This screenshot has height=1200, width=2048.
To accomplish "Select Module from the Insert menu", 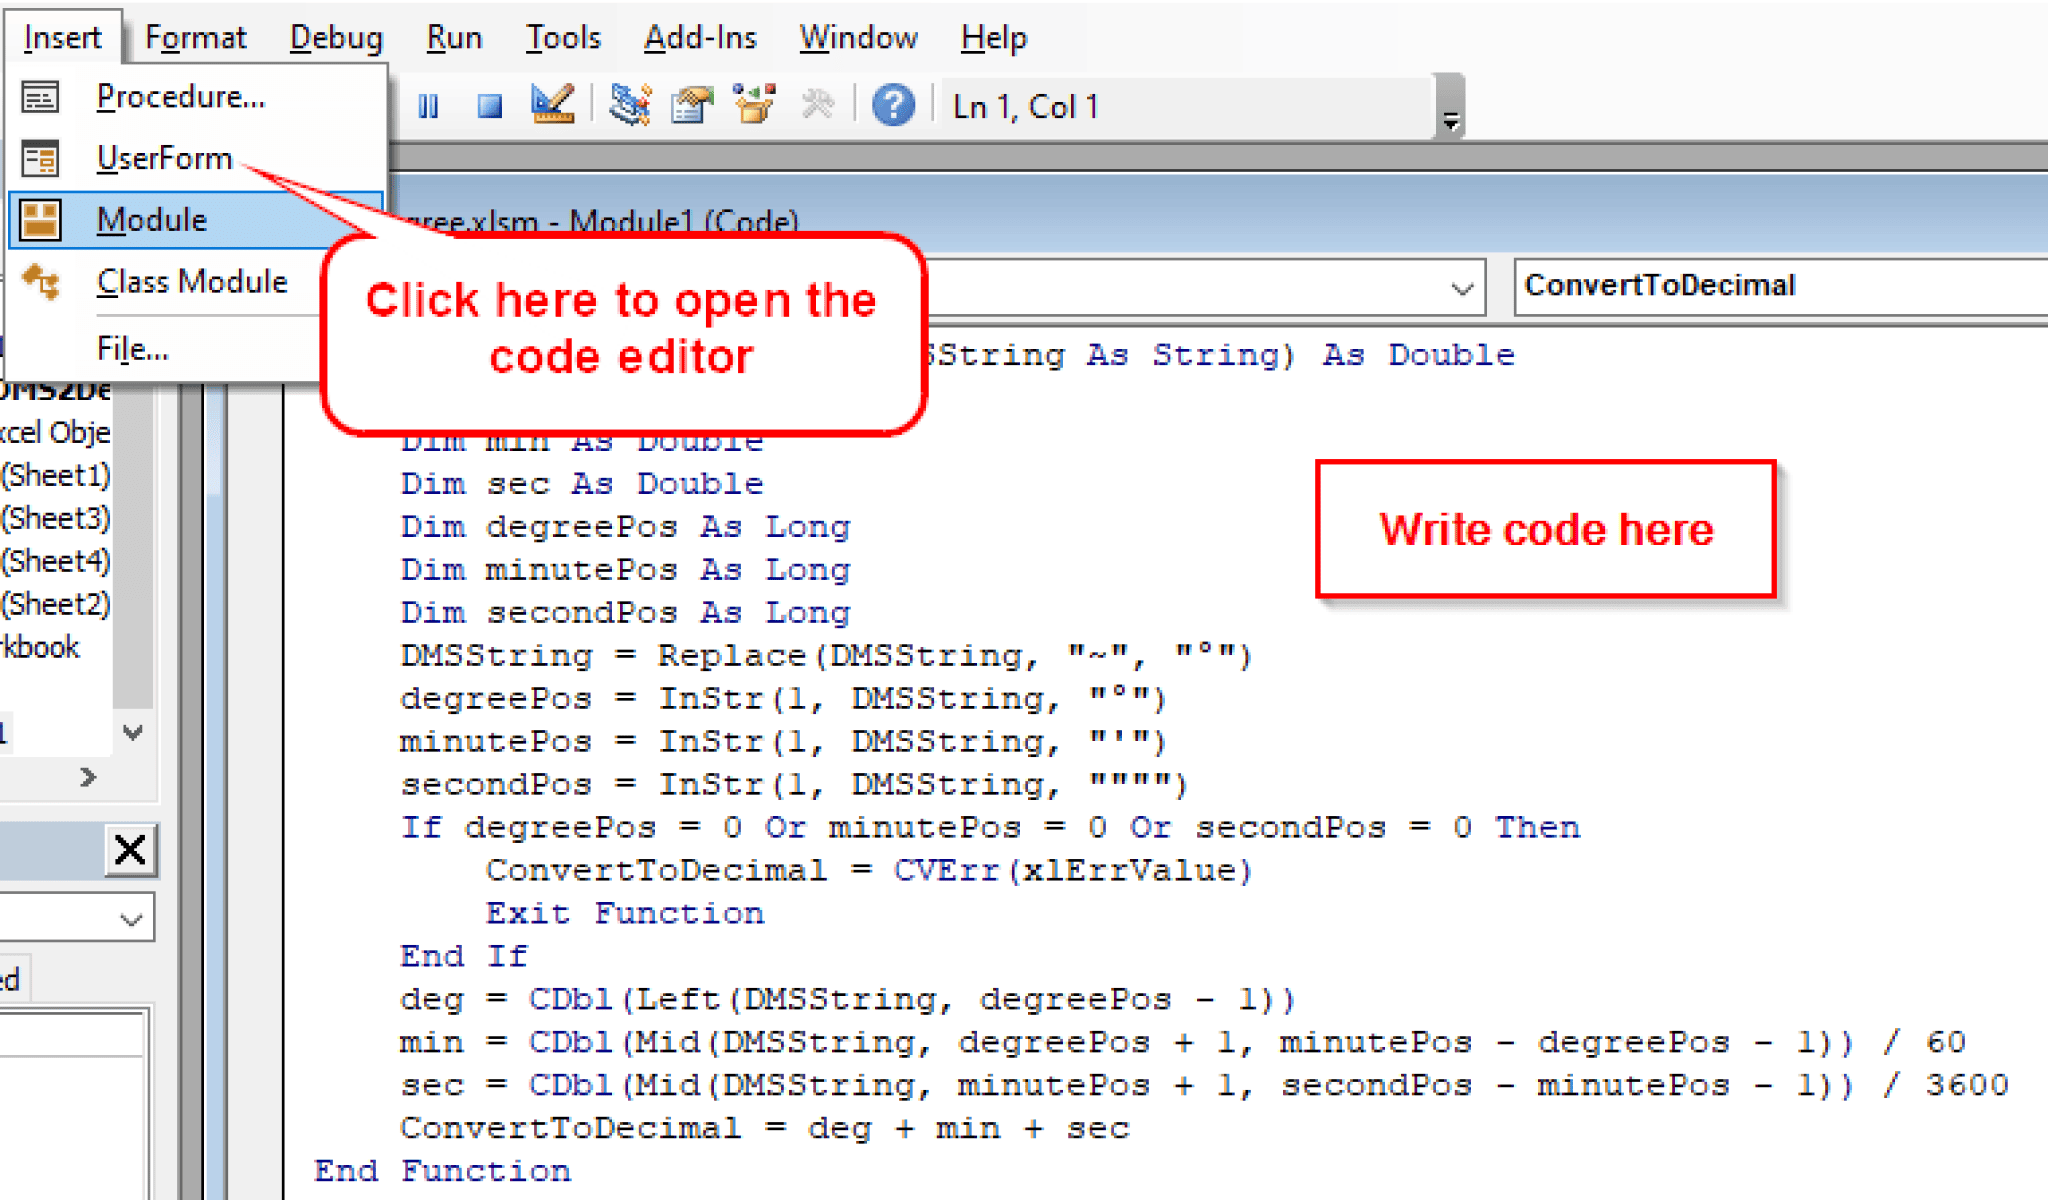I will tap(152, 220).
